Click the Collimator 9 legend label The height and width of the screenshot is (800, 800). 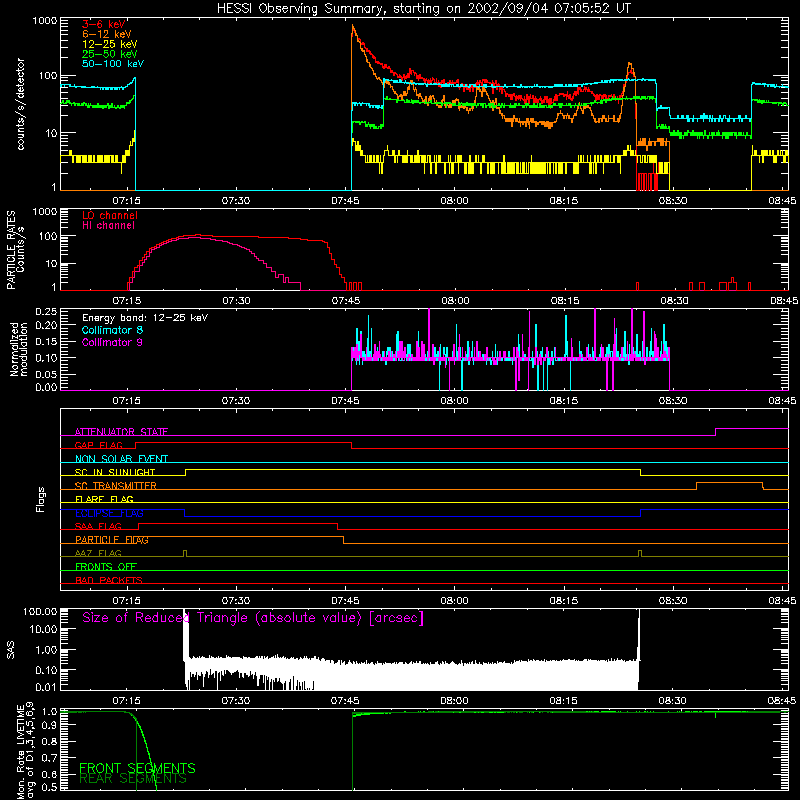[112, 342]
